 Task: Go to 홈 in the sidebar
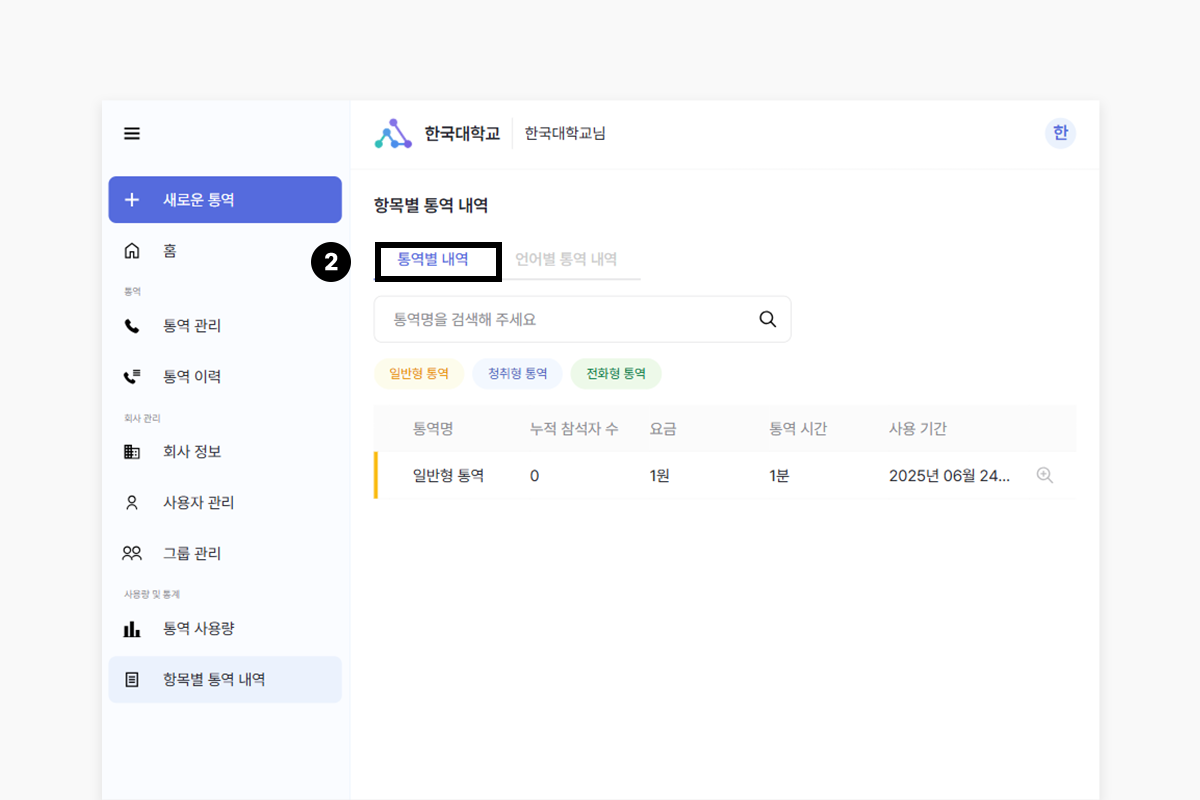[x=225, y=251]
